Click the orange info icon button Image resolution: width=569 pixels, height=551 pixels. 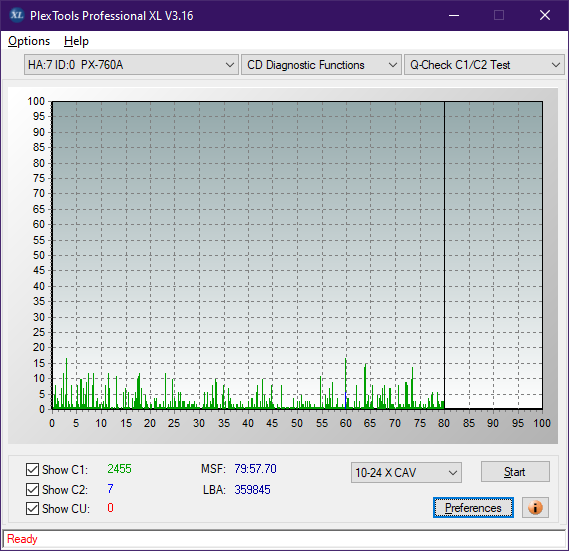coord(535,507)
